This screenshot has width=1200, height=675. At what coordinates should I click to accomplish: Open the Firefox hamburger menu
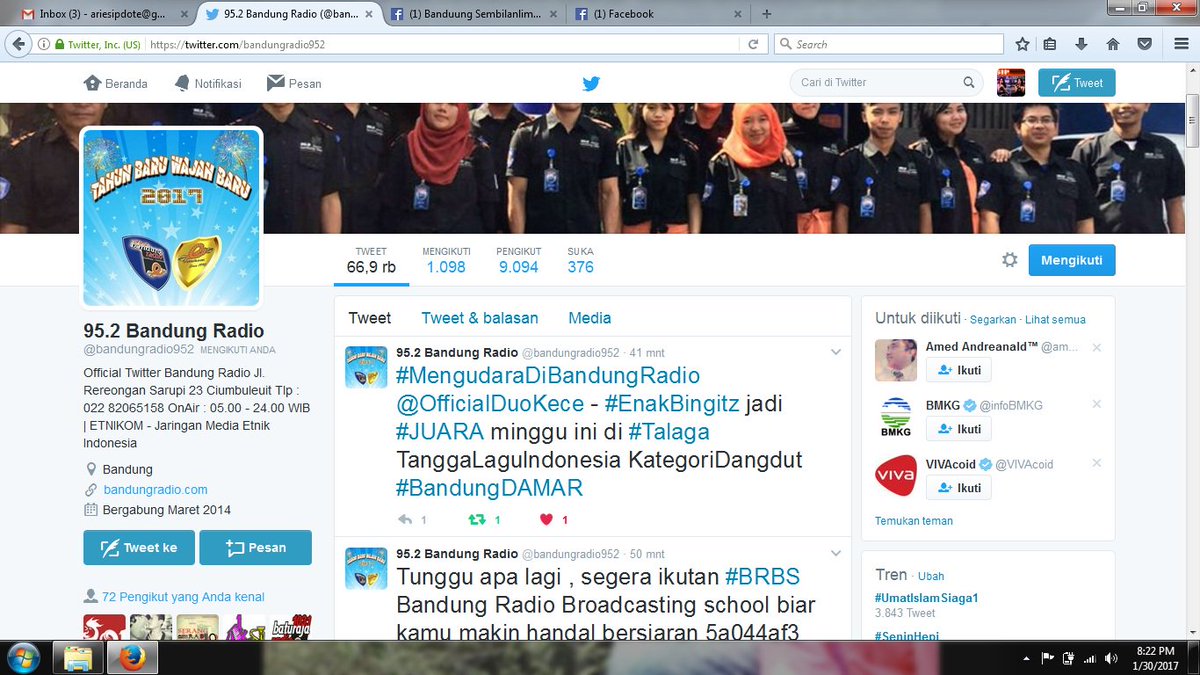pos(1180,43)
